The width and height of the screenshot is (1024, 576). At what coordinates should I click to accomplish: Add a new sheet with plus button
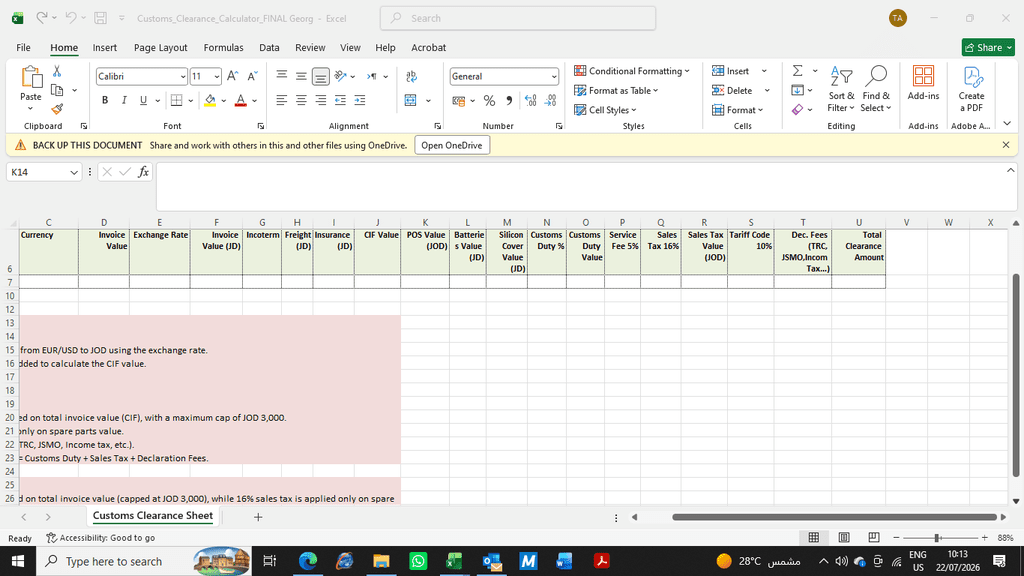258,517
